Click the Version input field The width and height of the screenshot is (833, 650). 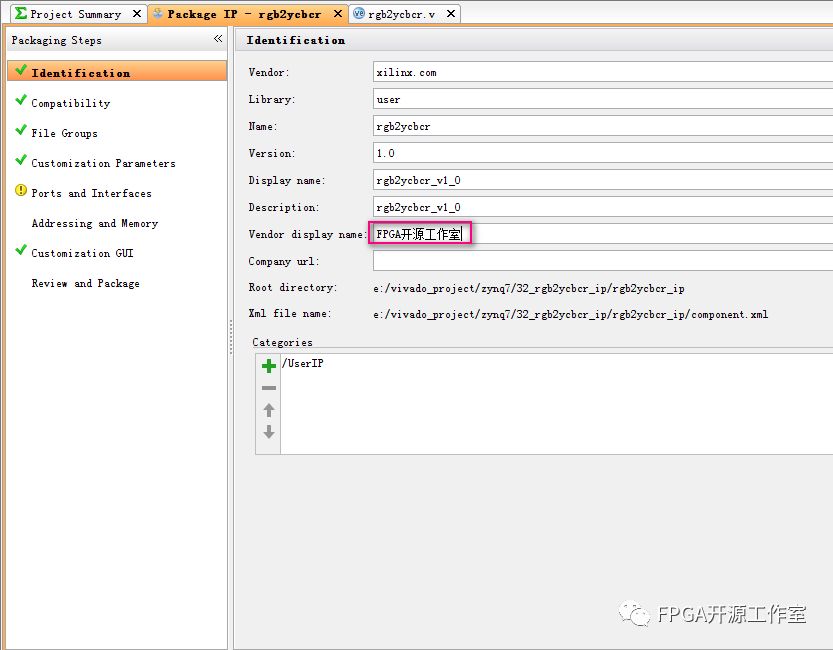pos(600,153)
